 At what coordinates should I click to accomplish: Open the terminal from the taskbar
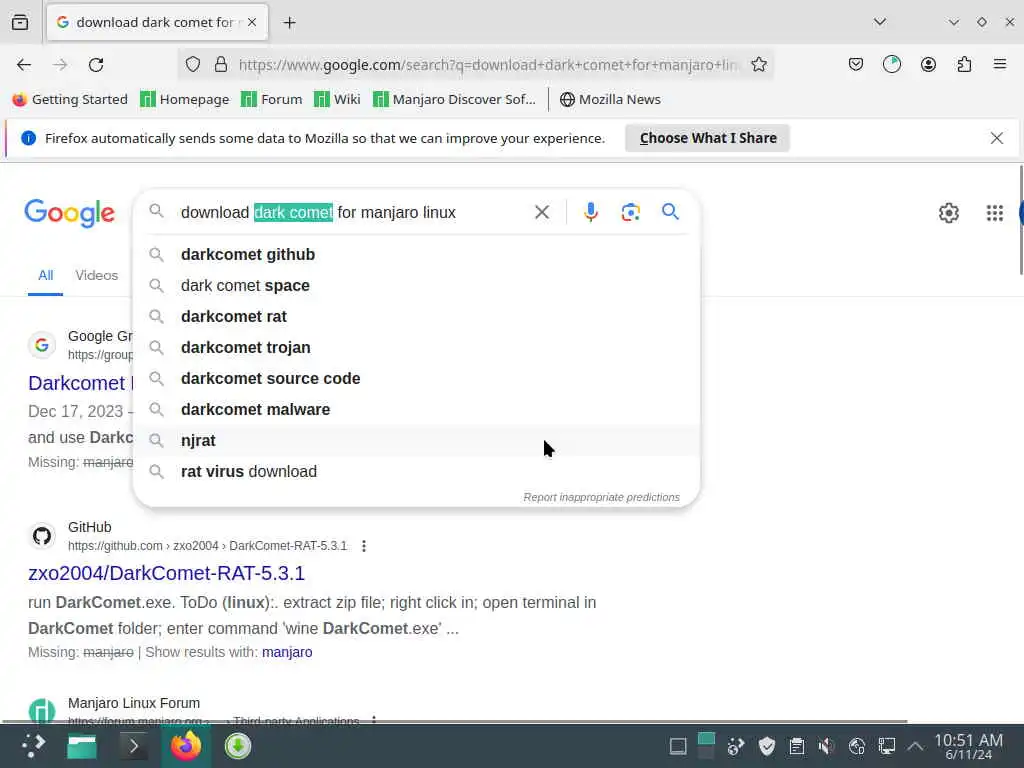pyautogui.click(x=134, y=746)
